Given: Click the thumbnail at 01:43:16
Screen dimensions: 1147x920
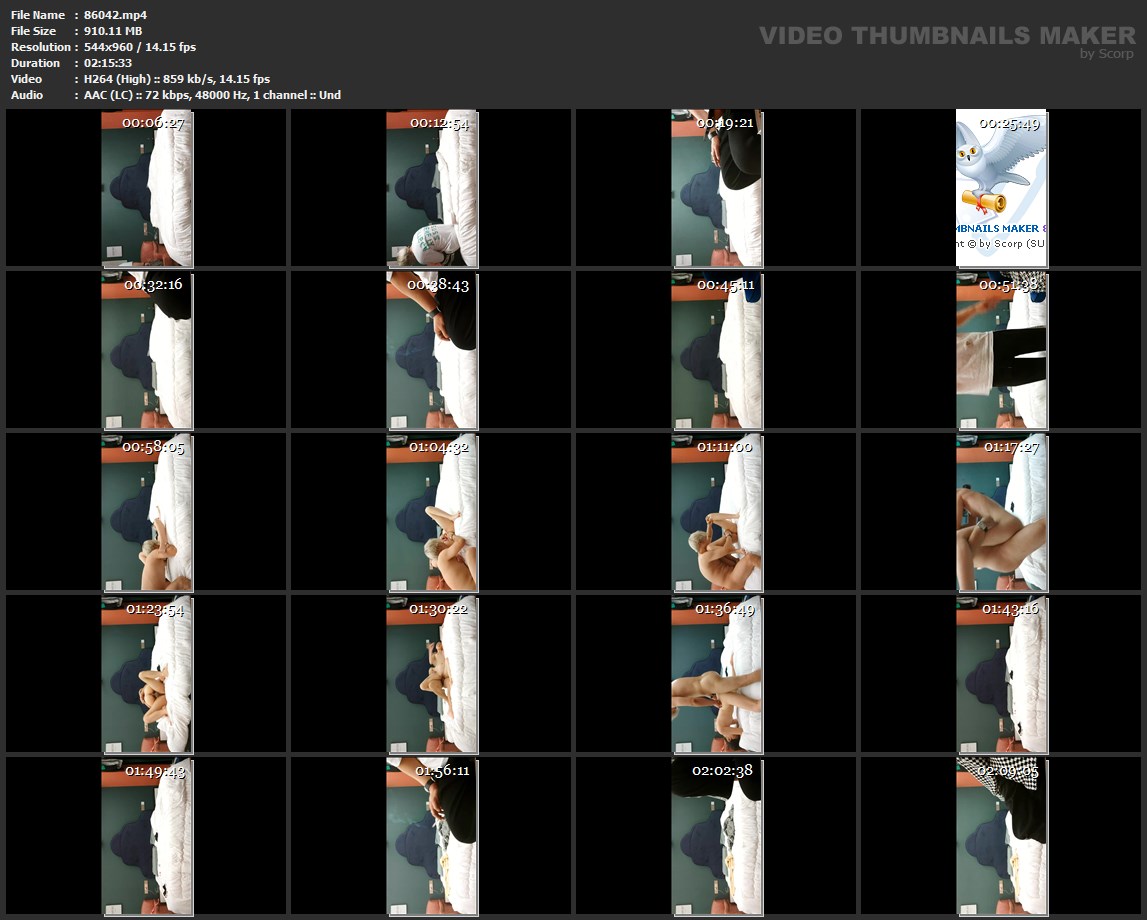Looking at the screenshot, I should click(1001, 674).
